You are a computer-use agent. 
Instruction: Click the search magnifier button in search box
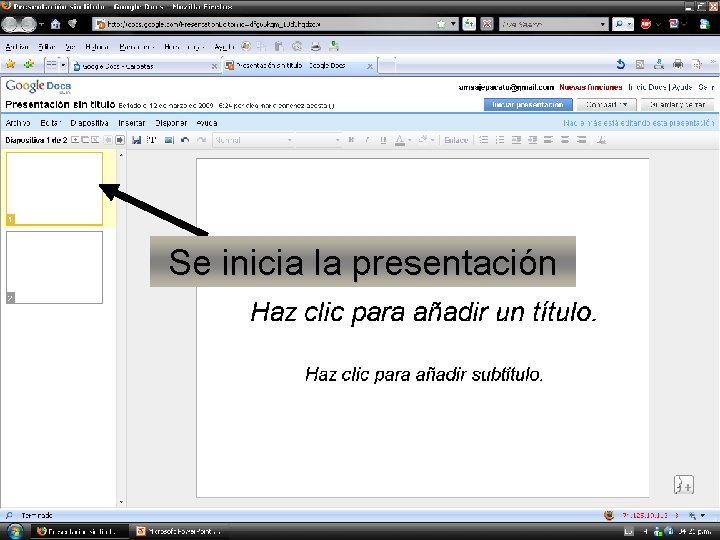[x=619, y=24]
